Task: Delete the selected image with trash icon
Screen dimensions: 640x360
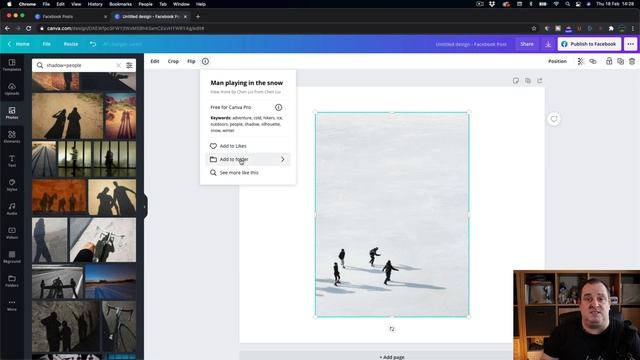Action: point(632,61)
